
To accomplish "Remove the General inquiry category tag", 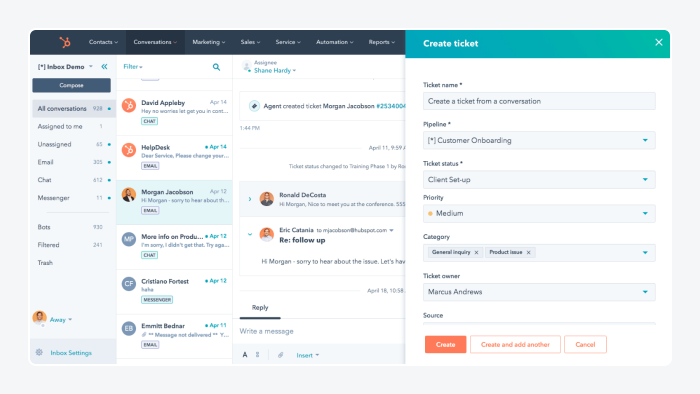I will 476,253.
